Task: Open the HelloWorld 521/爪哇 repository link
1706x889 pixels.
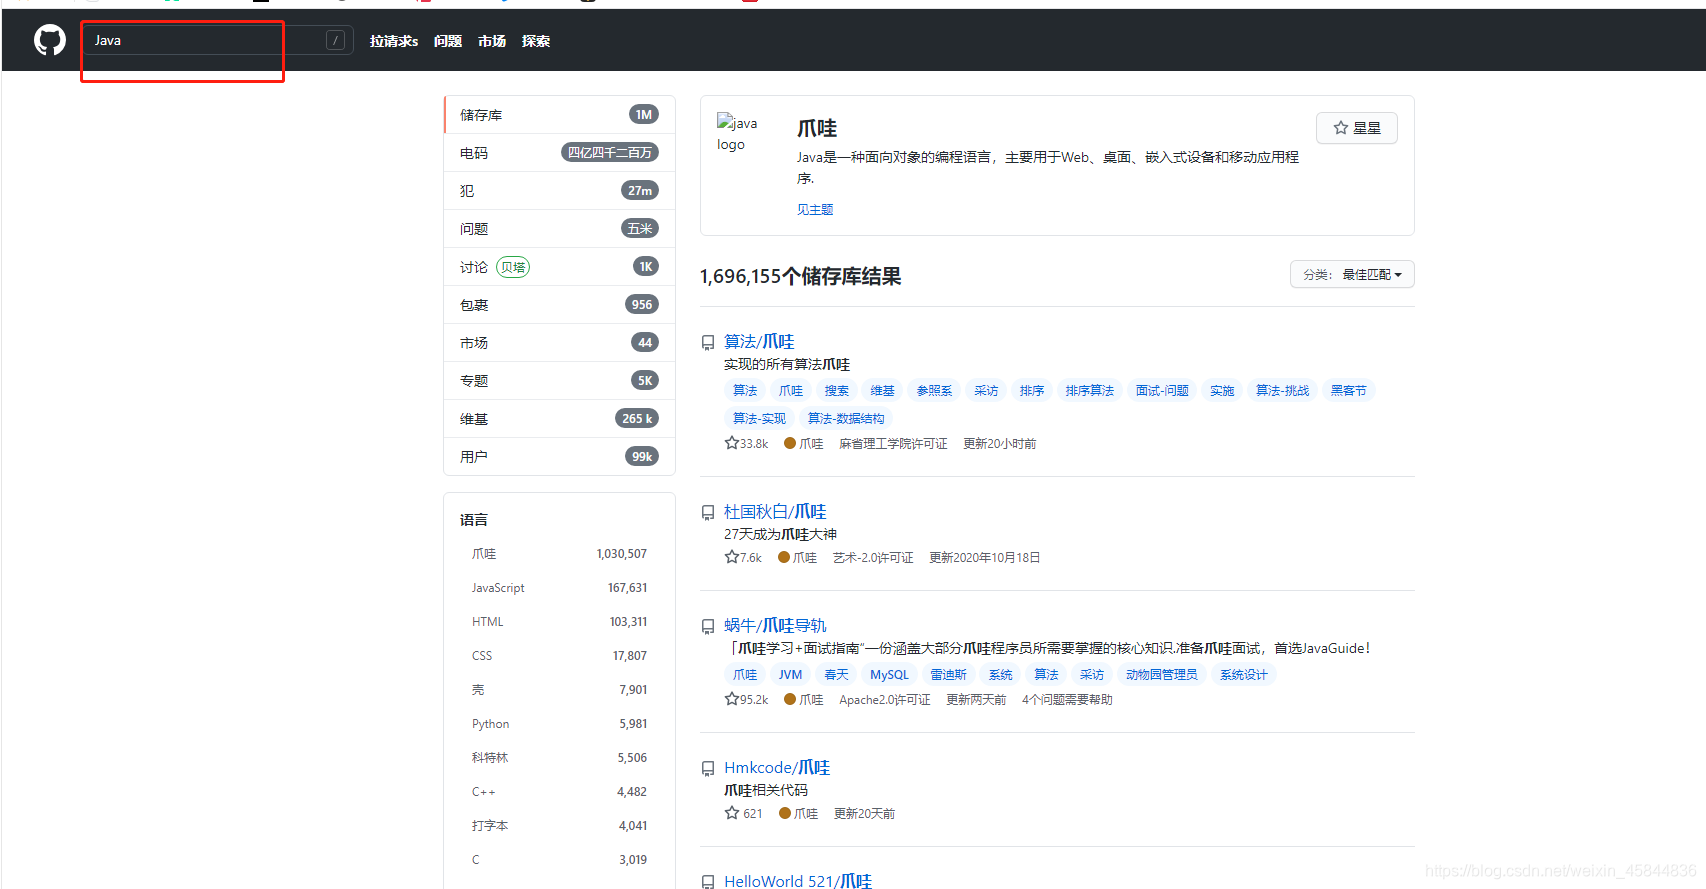Action: (x=798, y=881)
